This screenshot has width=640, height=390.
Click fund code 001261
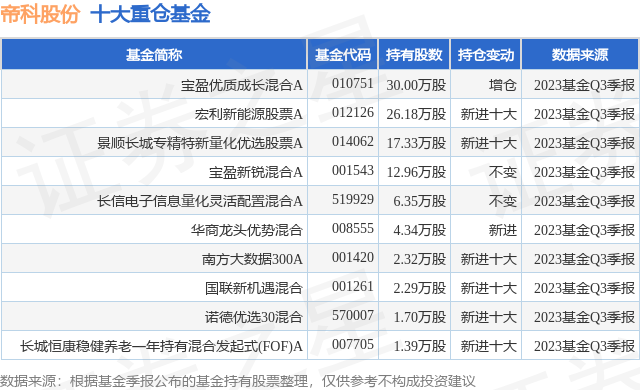click(353, 286)
